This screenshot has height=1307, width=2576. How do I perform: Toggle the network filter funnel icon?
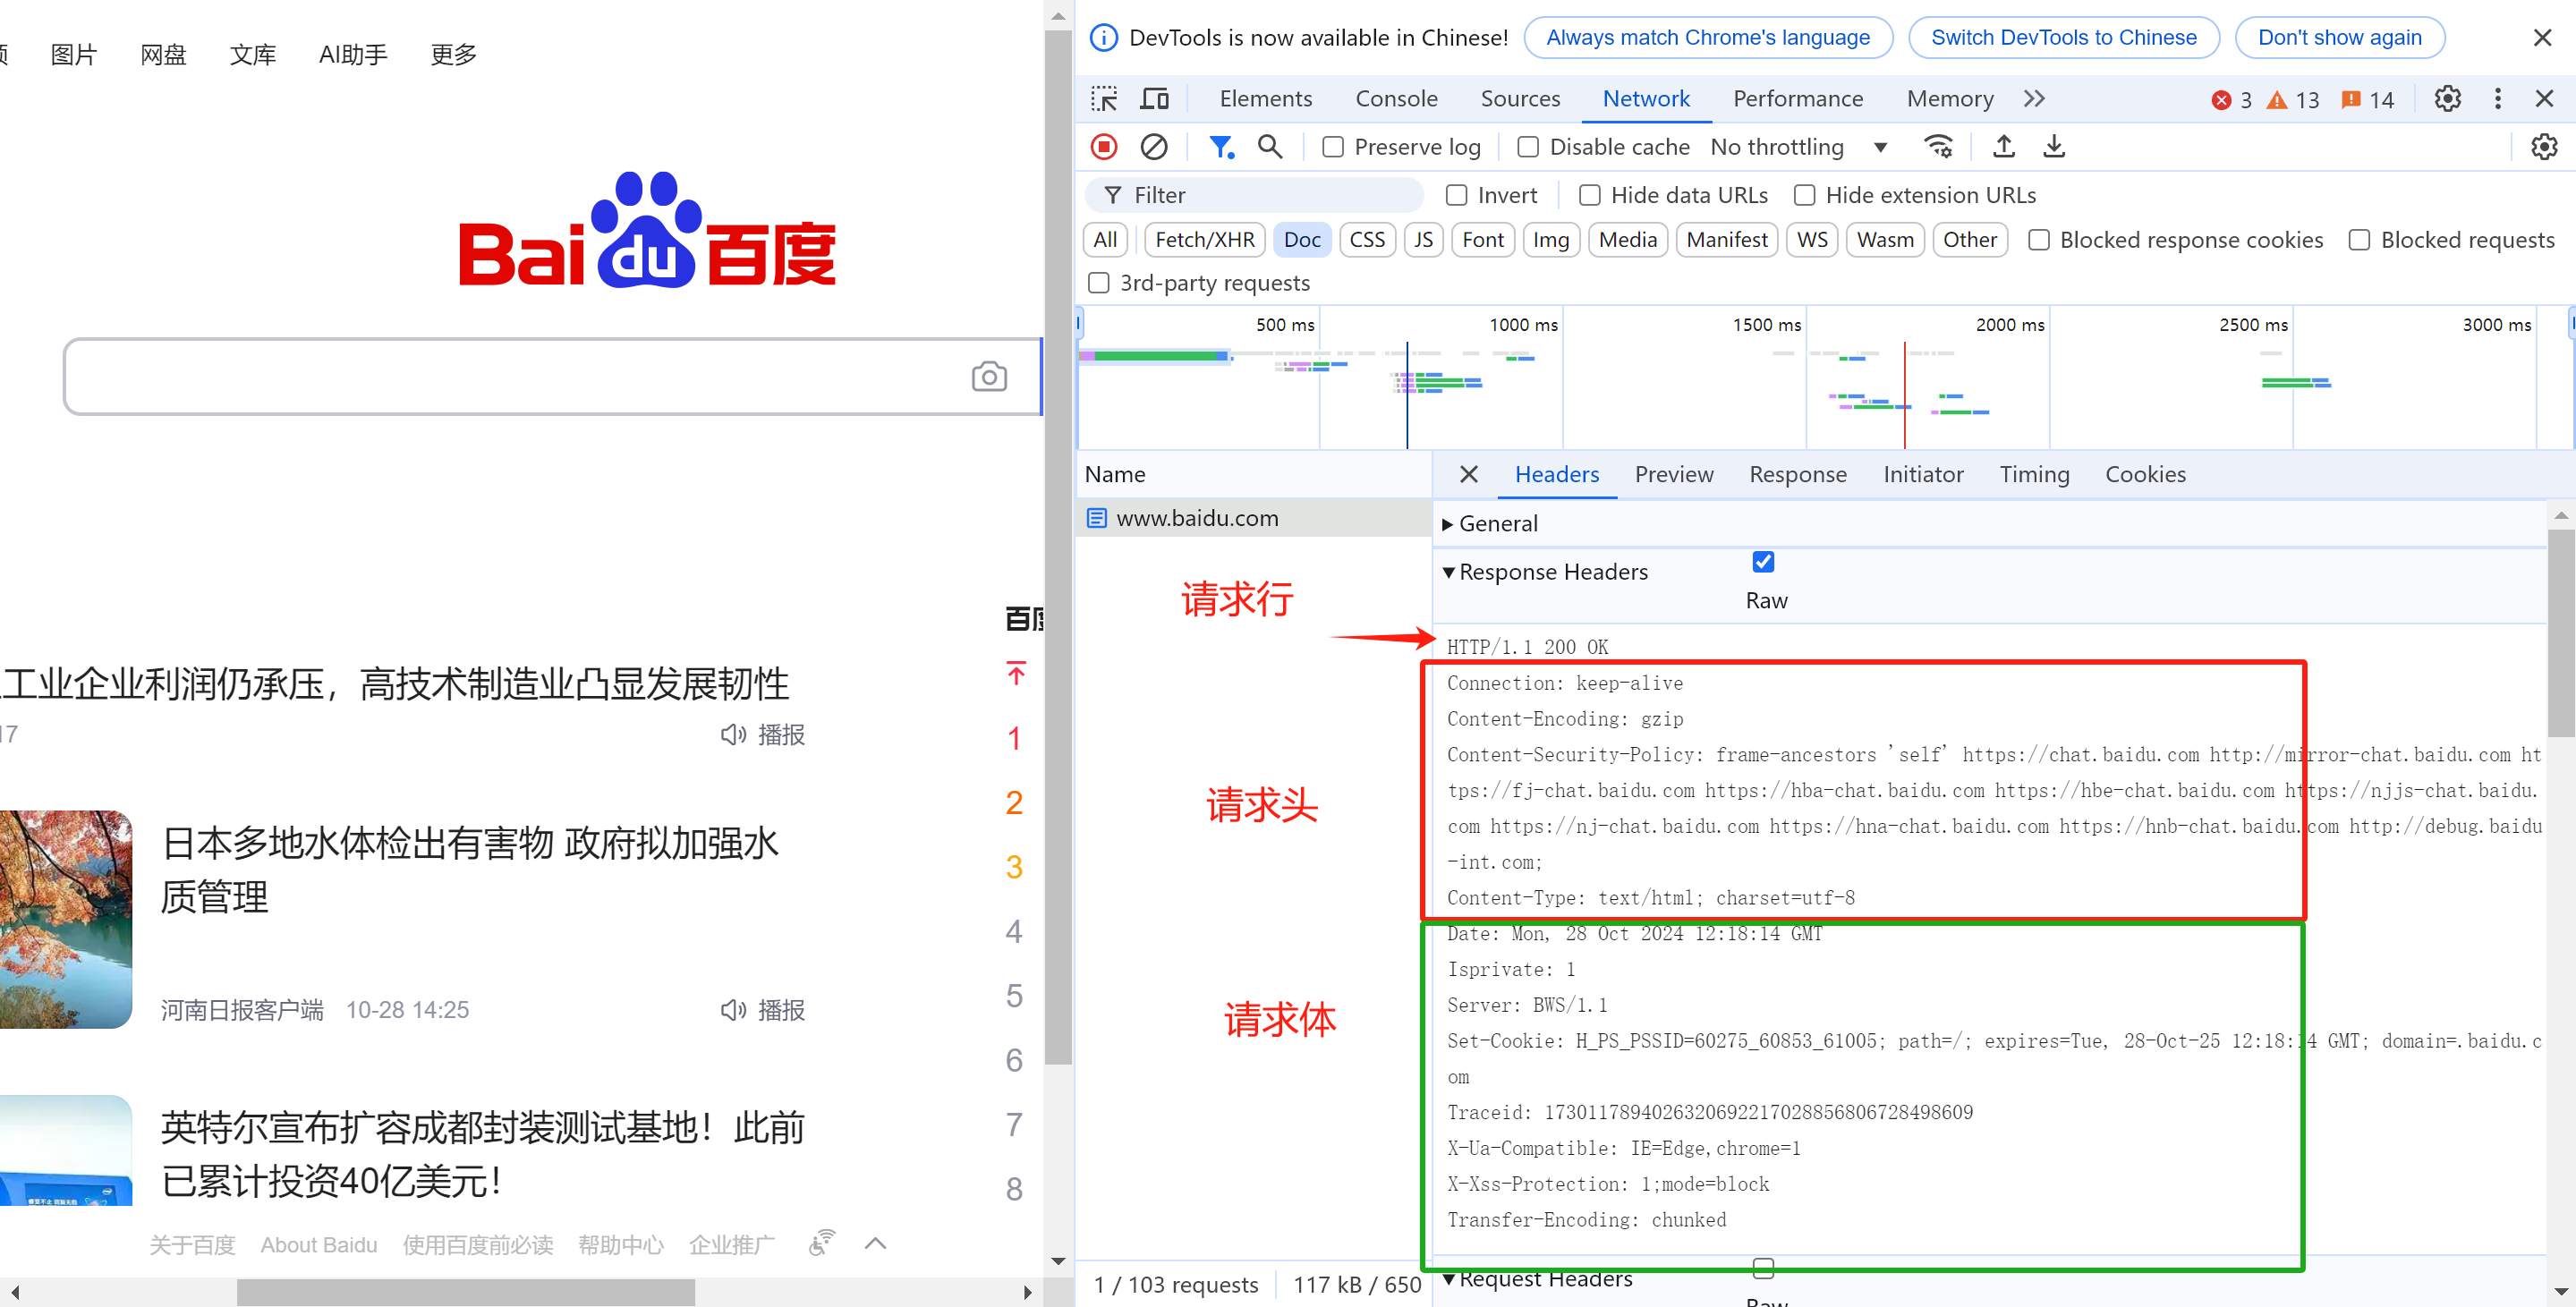pos(1221,146)
